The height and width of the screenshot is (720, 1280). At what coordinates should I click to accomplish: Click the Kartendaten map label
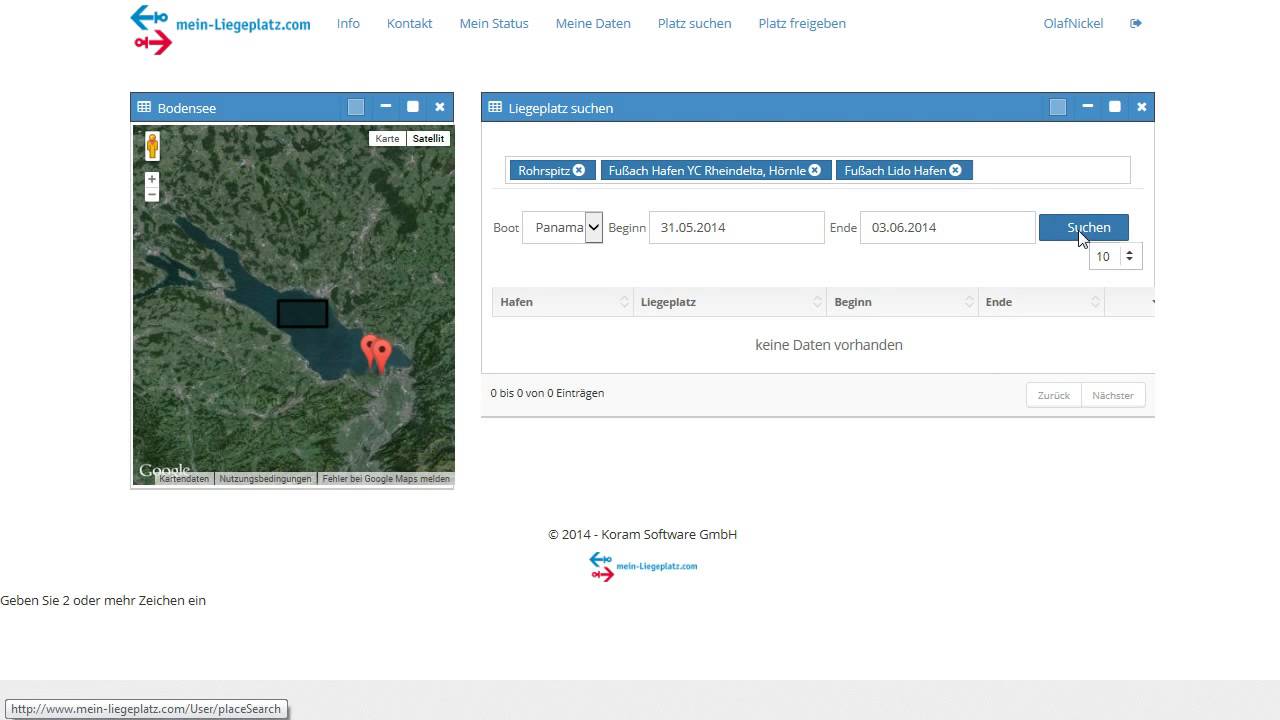tap(184, 479)
